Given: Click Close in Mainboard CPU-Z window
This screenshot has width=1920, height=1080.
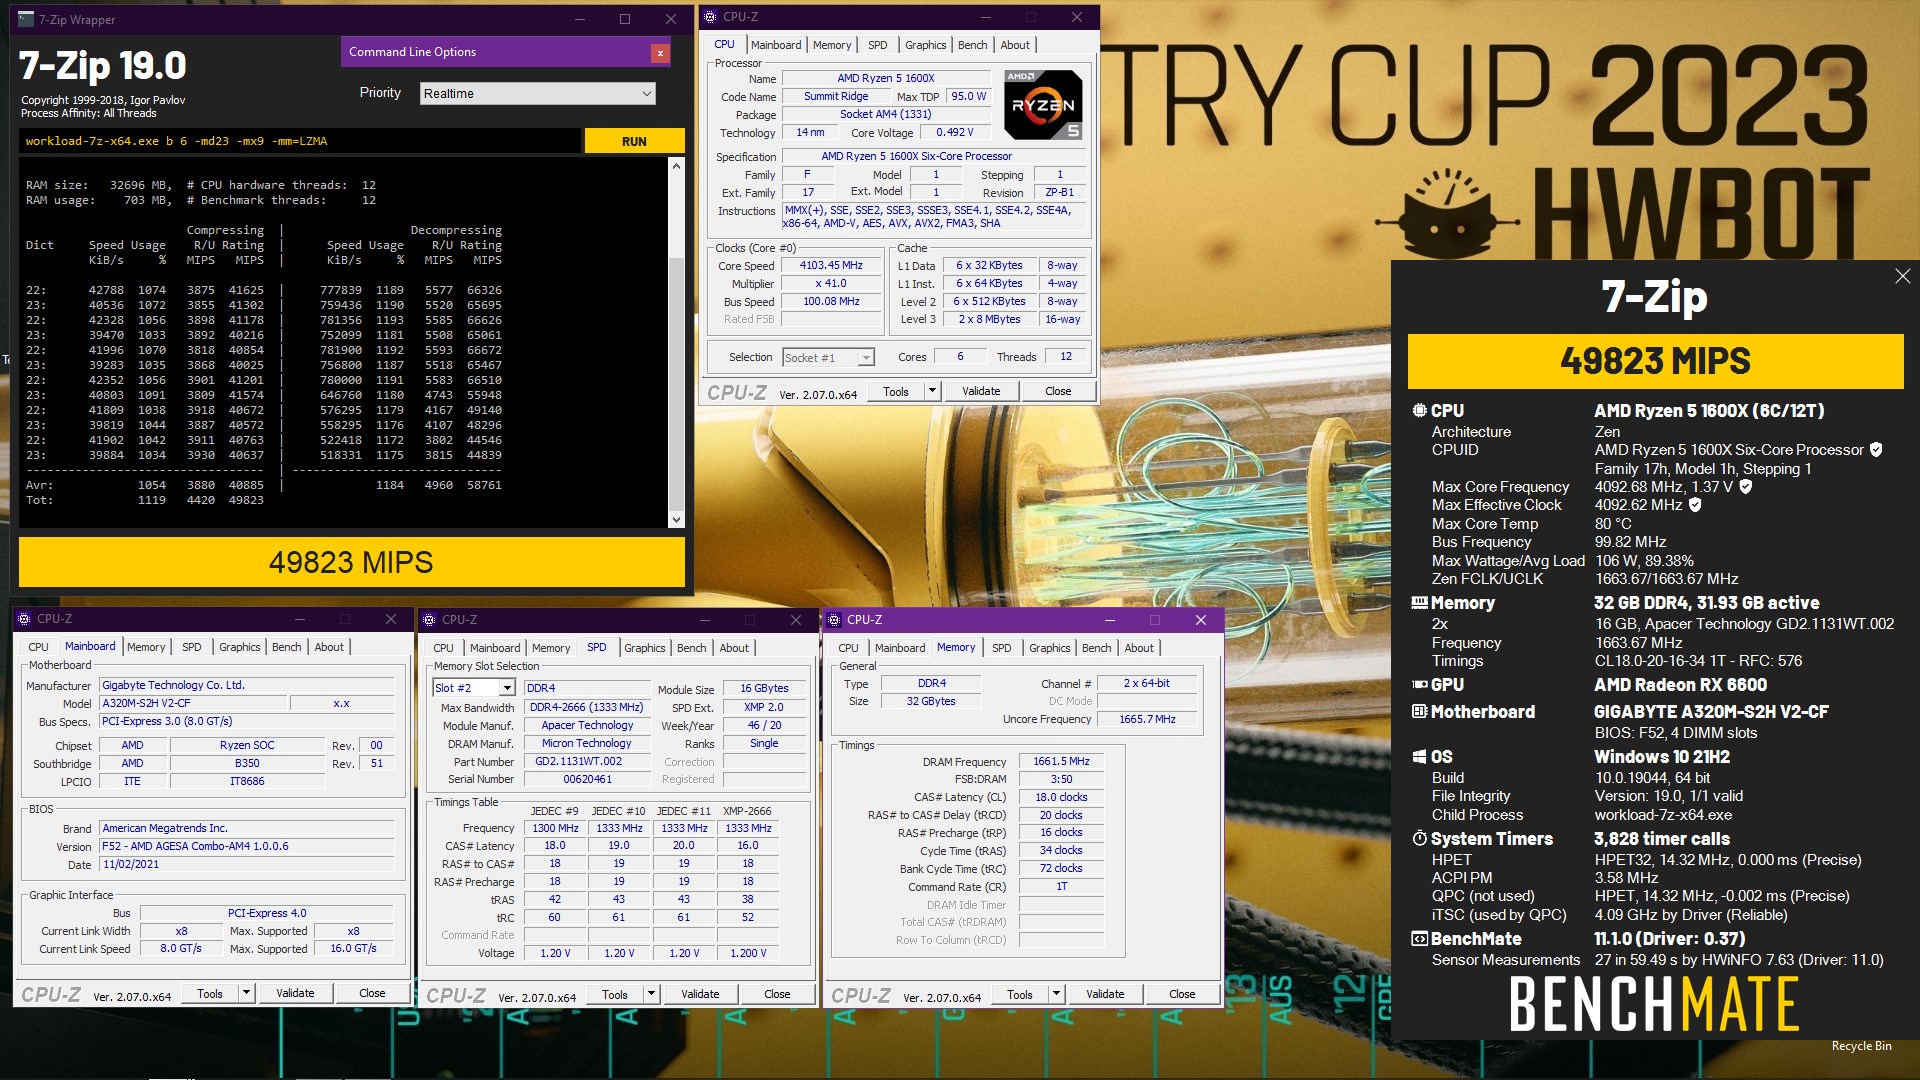Looking at the screenshot, I should [372, 993].
